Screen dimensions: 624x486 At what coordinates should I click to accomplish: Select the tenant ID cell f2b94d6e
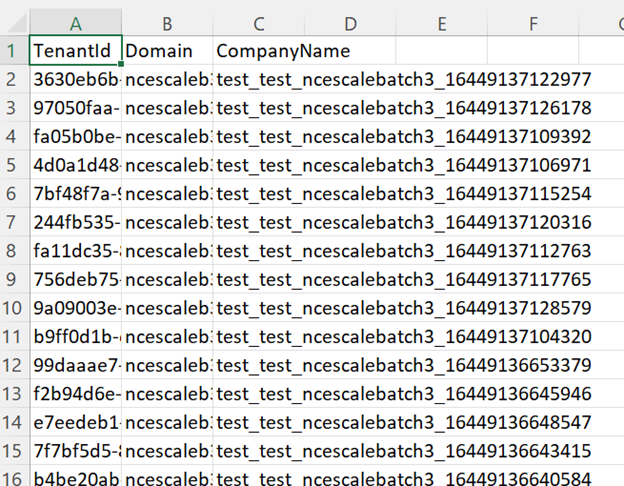[76, 393]
